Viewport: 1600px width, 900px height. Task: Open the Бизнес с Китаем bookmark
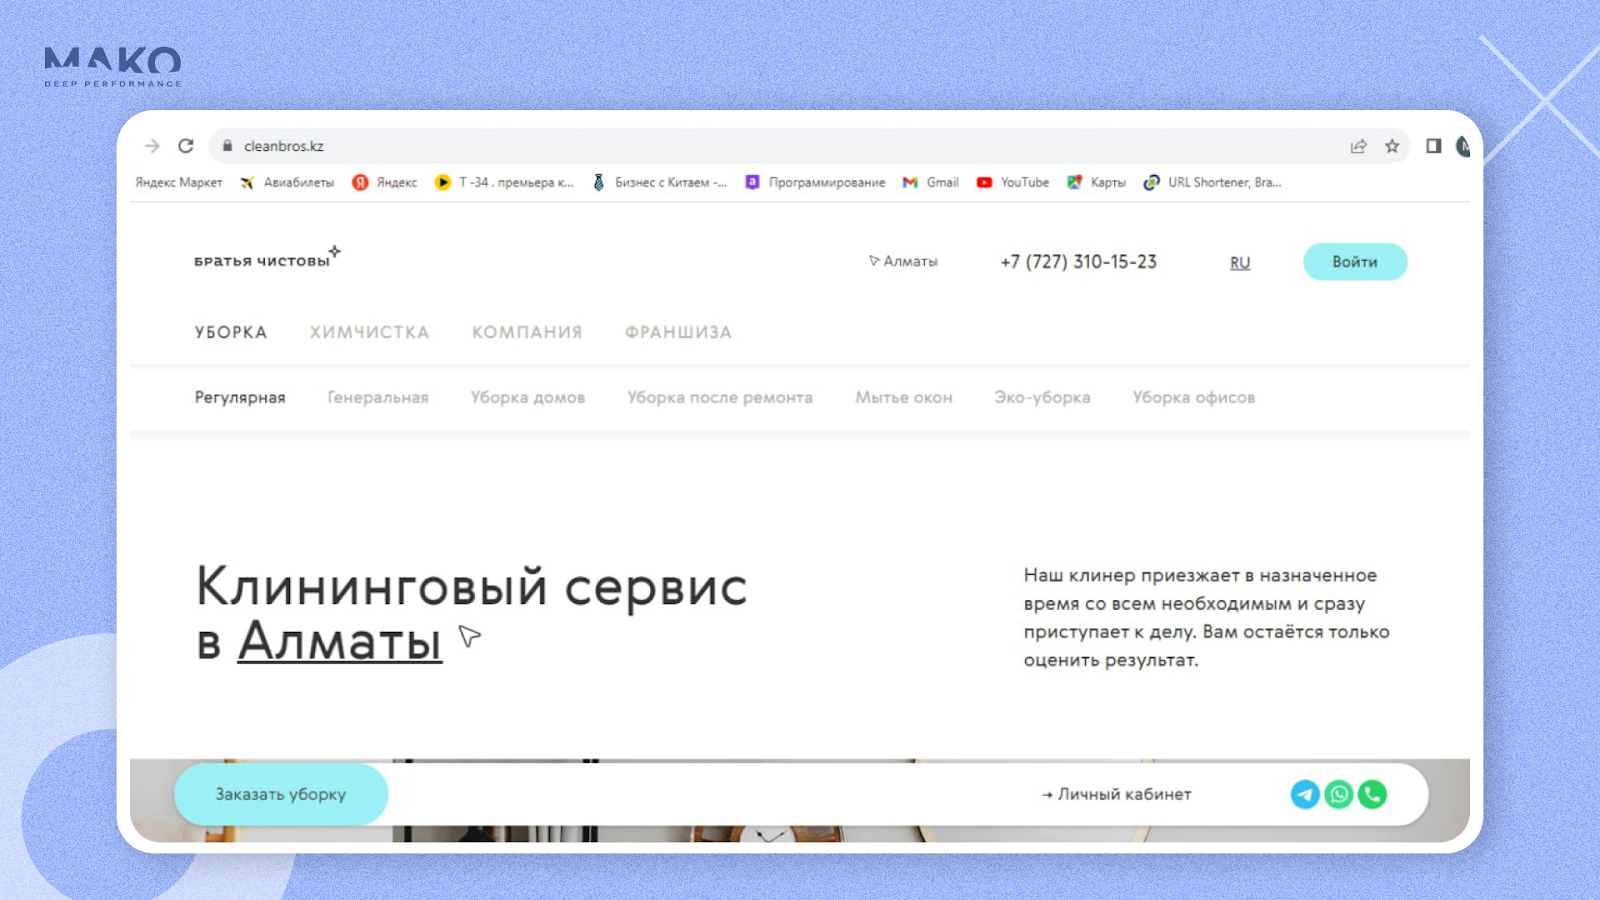(x=660, y=183)
